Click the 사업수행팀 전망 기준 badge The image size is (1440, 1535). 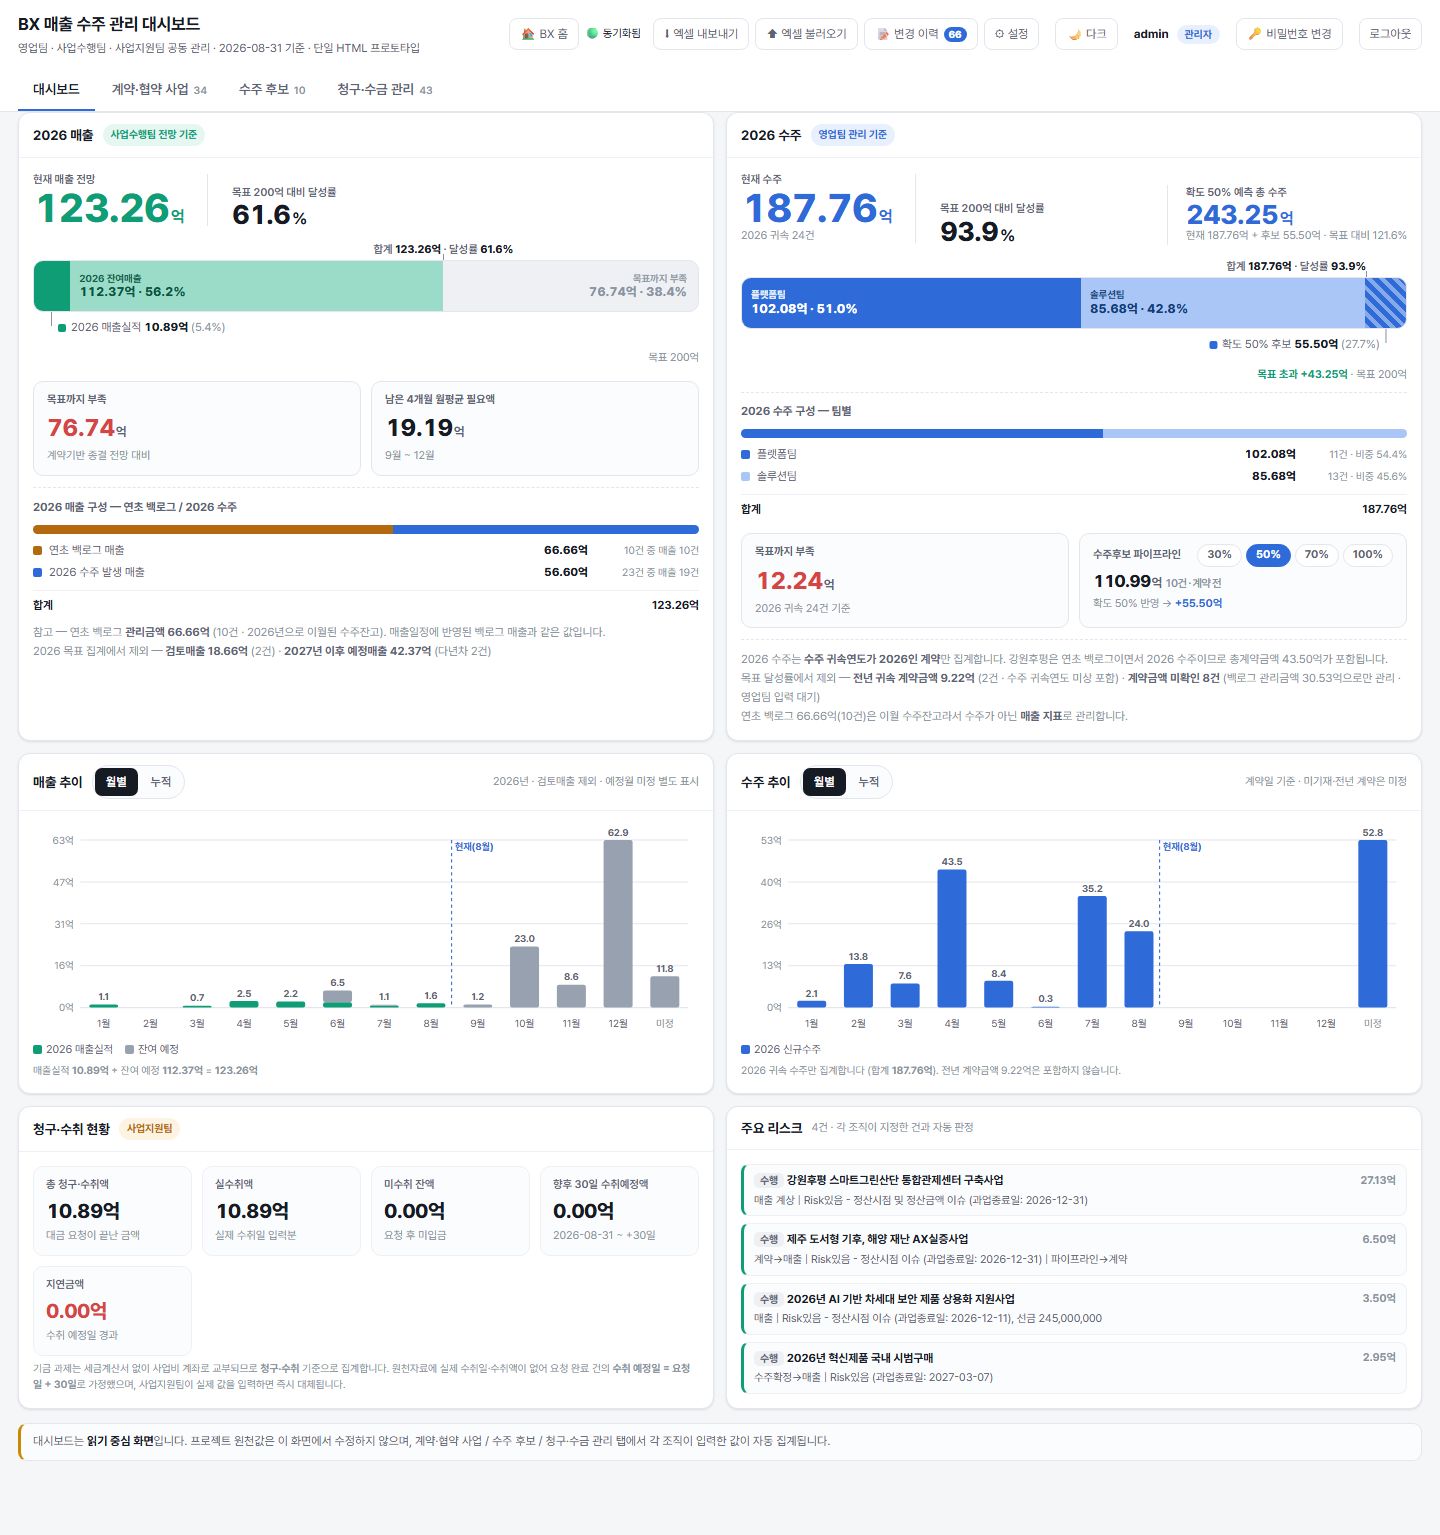coord(153,135)
